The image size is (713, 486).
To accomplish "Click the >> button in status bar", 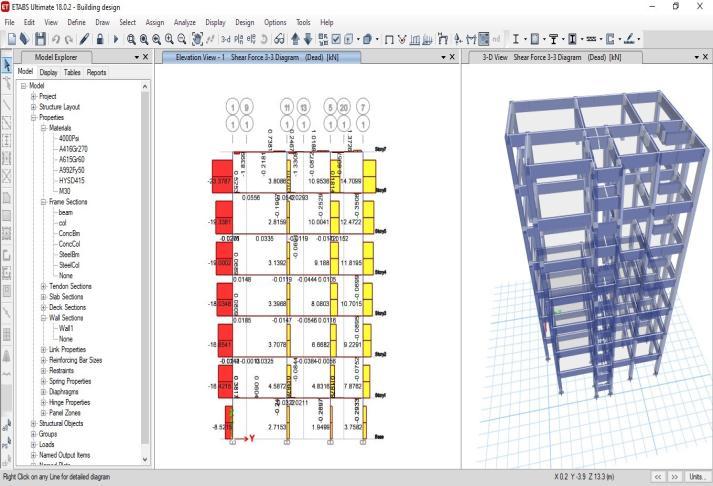I will pos(675,476).
